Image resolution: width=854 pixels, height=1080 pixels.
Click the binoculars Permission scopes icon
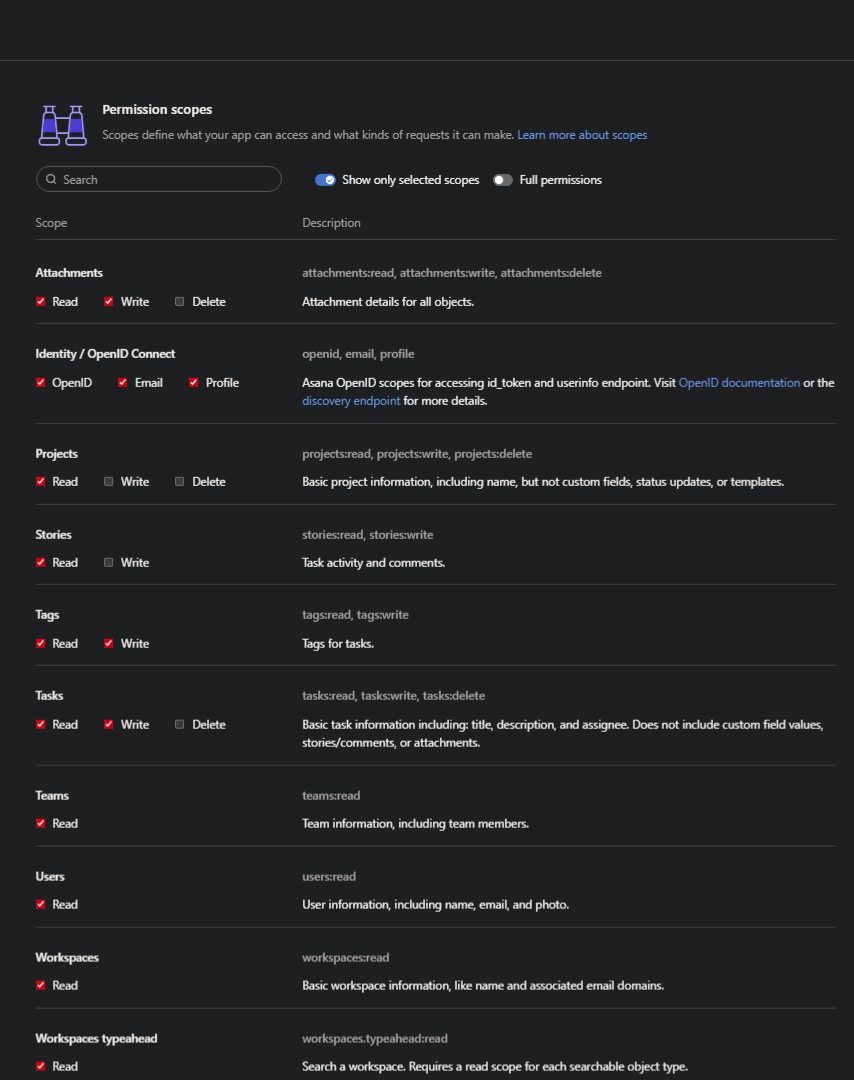63,125
